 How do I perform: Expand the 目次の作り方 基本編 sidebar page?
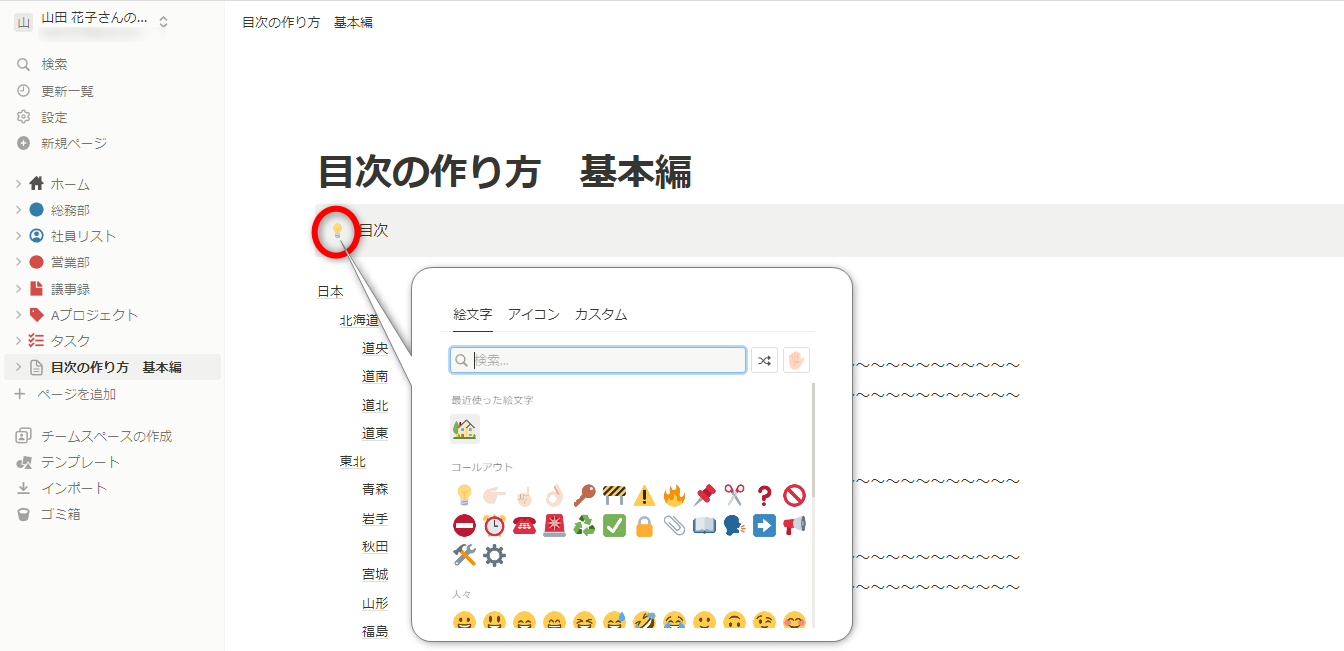(18, 367)
